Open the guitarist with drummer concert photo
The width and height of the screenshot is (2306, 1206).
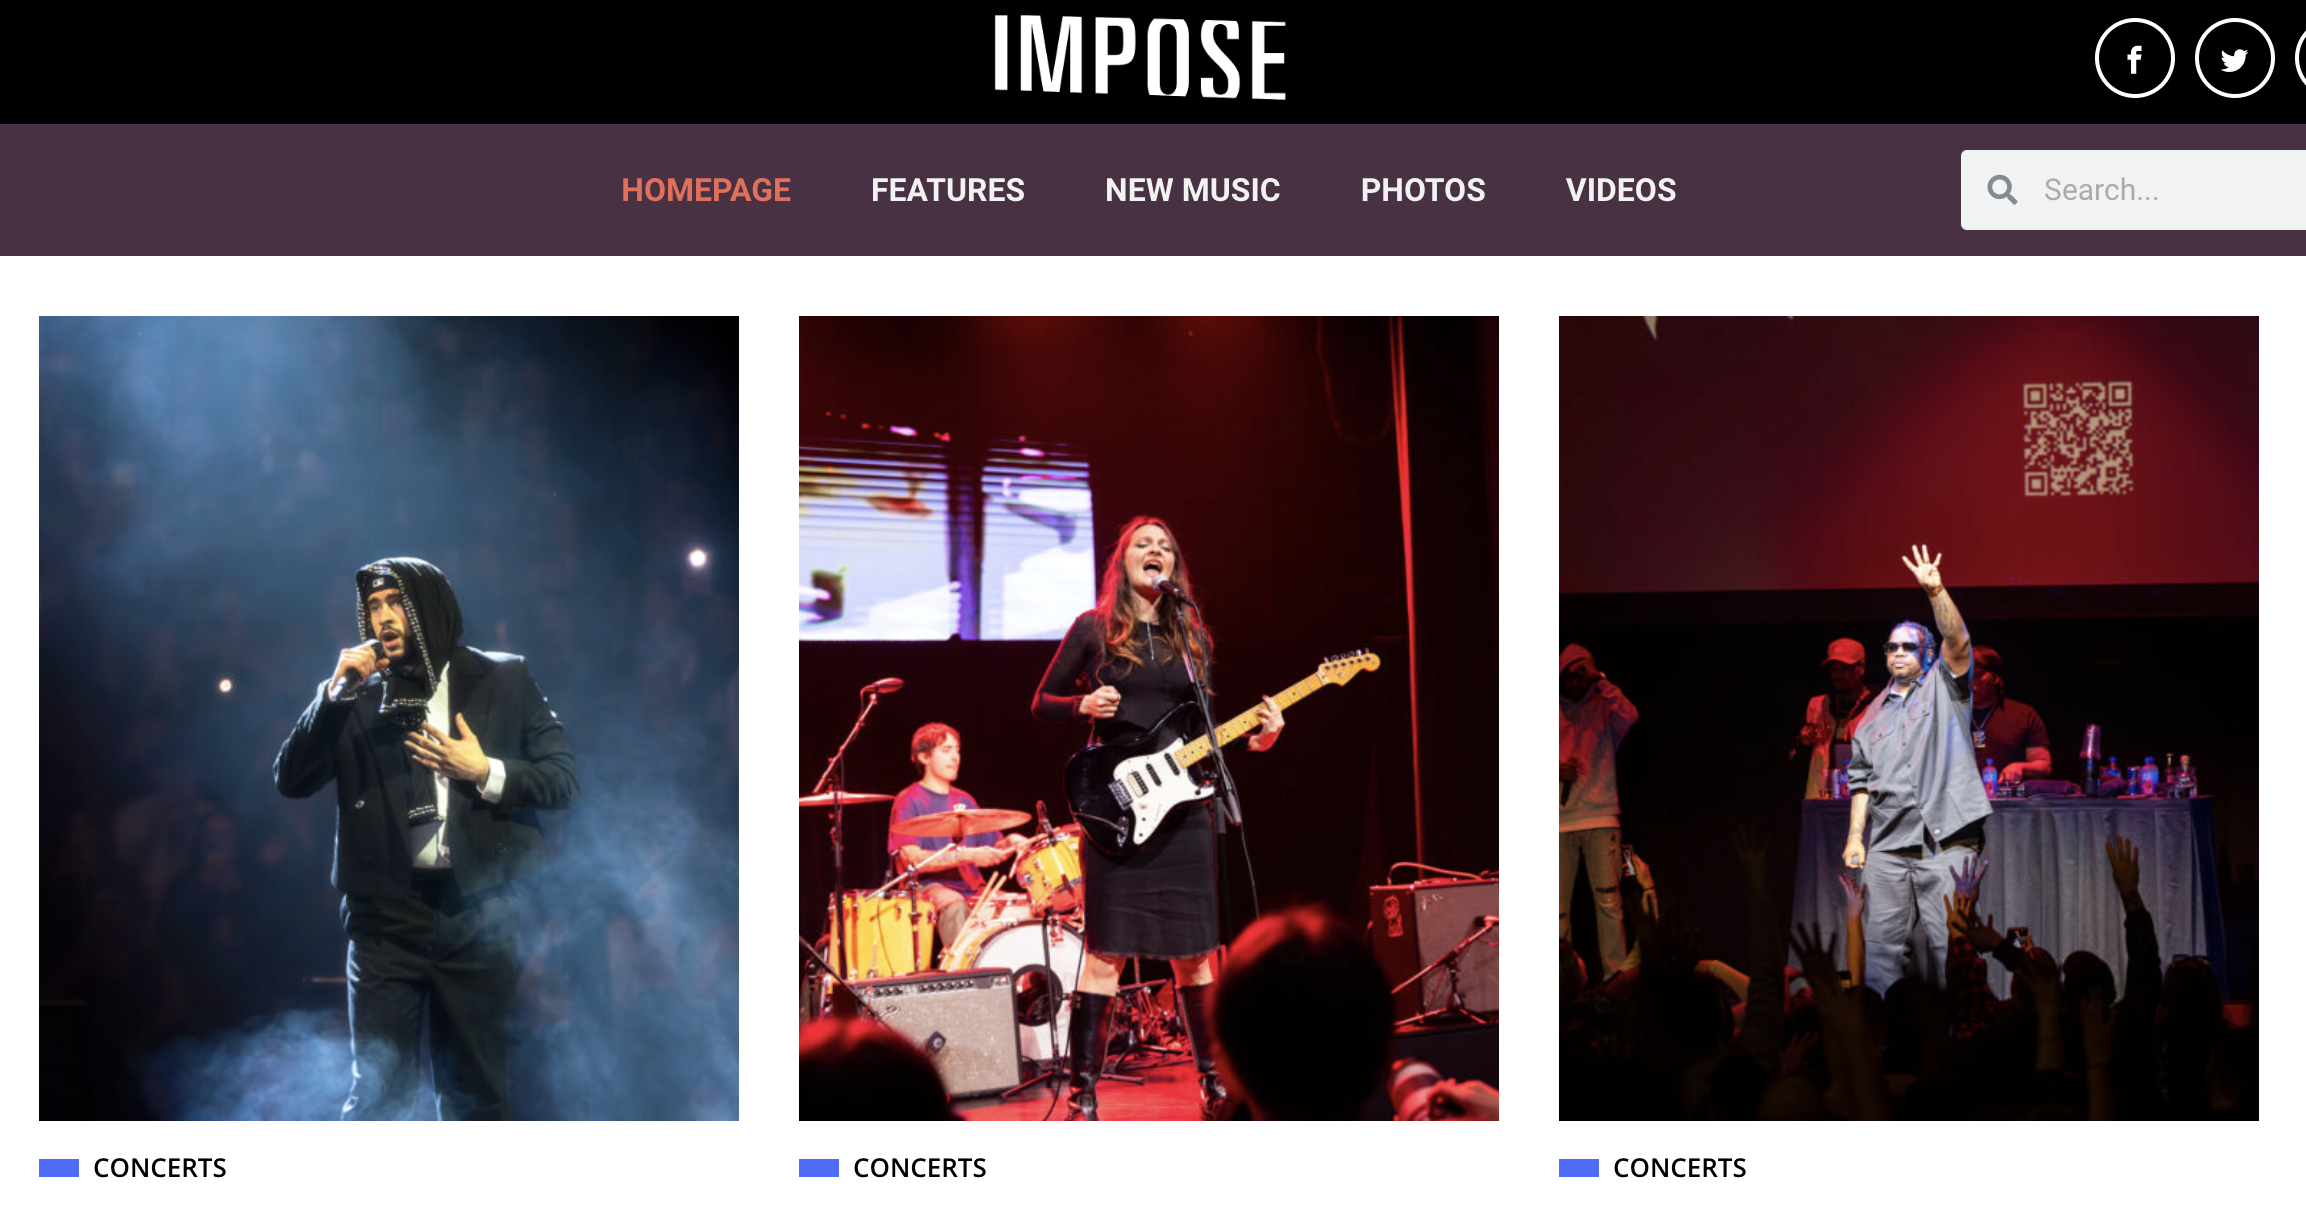click(x=1149, y=718)
